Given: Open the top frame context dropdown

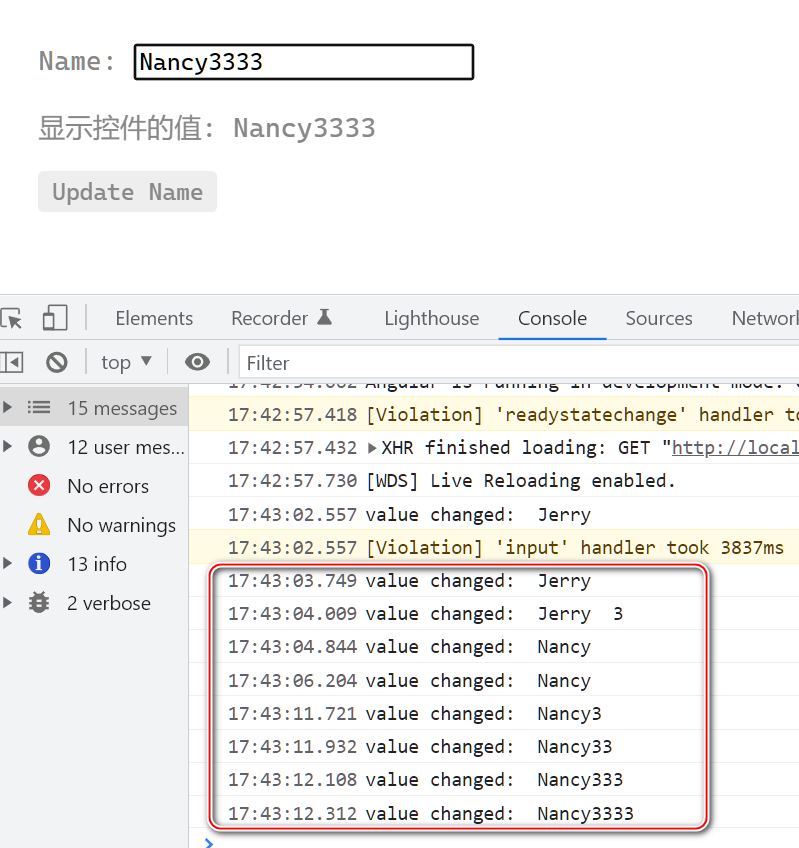Looking at the screenshot, I should click(125, 361).
